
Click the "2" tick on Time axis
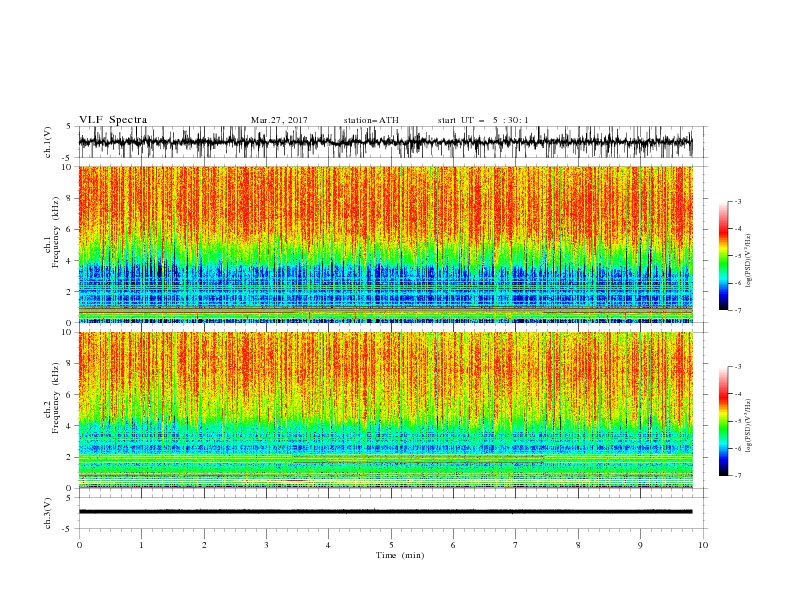(x=204, y=545)
